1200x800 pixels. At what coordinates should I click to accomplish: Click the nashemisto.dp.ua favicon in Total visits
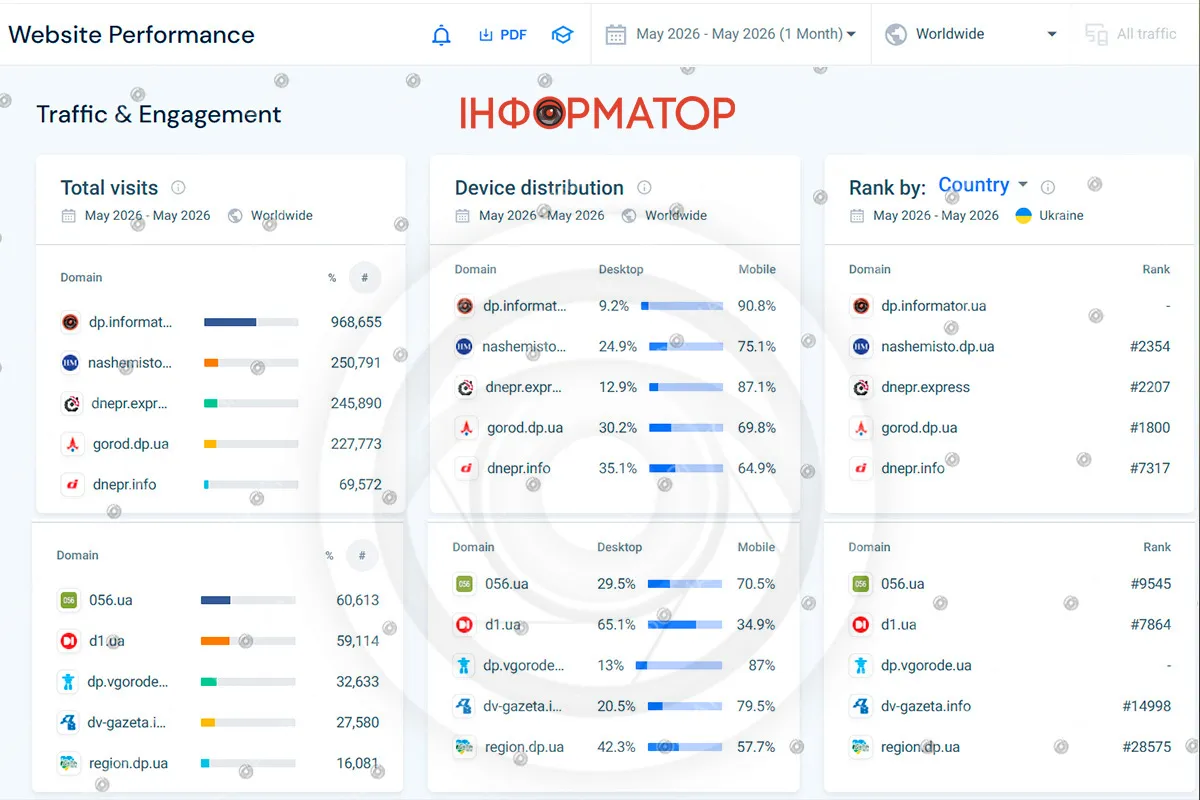point(70,363)
